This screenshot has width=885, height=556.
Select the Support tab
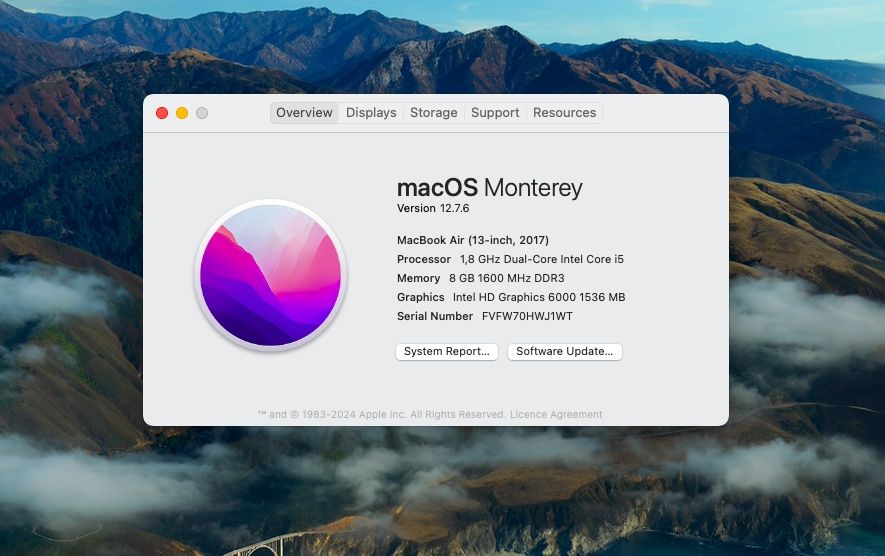pyautogui.click(x=495, y=113)
